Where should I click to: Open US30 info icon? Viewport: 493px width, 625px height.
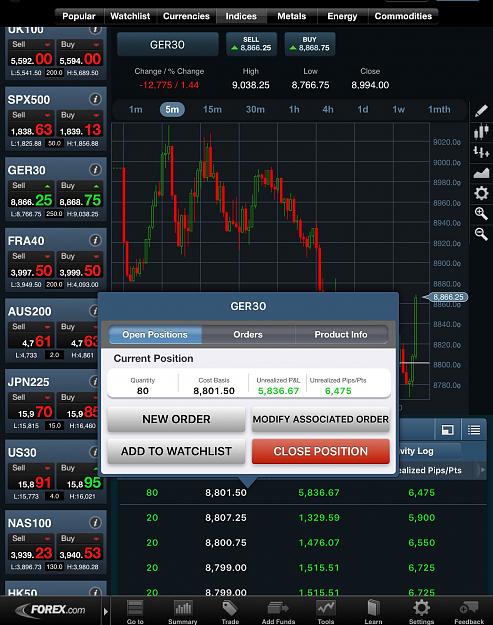tap(94, 452)
